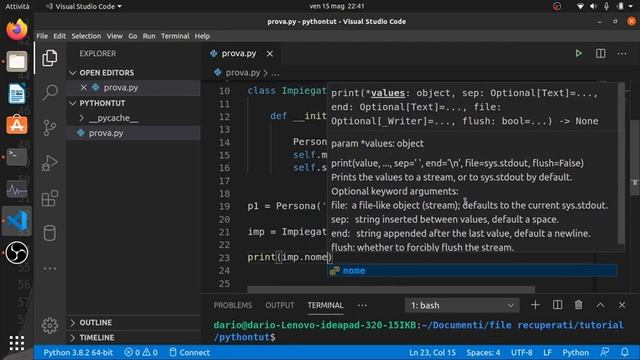The image size is (640, 360).
Task: Split the terminal panel
Action: pyautogui.click(x=557, y=305)
